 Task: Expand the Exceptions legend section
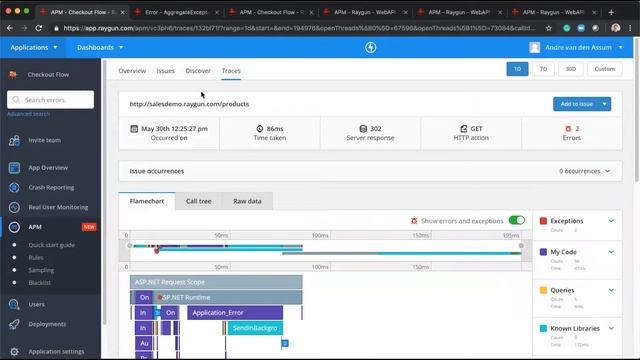[x=611, y=221]
